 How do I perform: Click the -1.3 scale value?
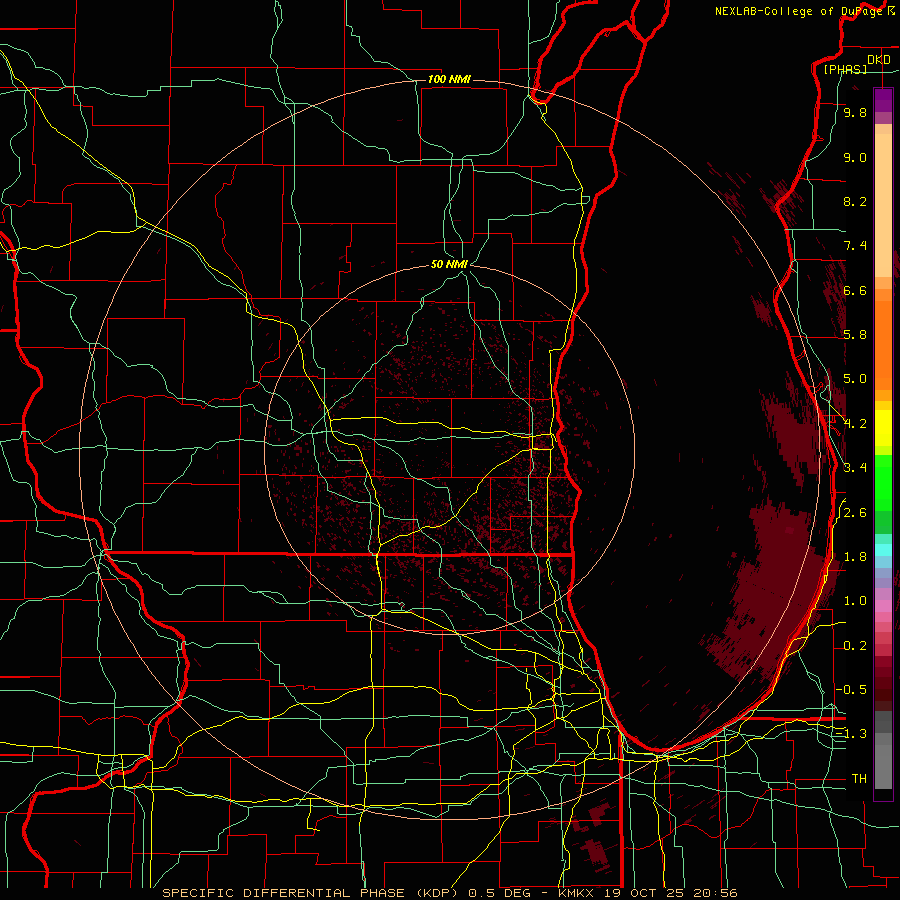[x=851, y=734]
